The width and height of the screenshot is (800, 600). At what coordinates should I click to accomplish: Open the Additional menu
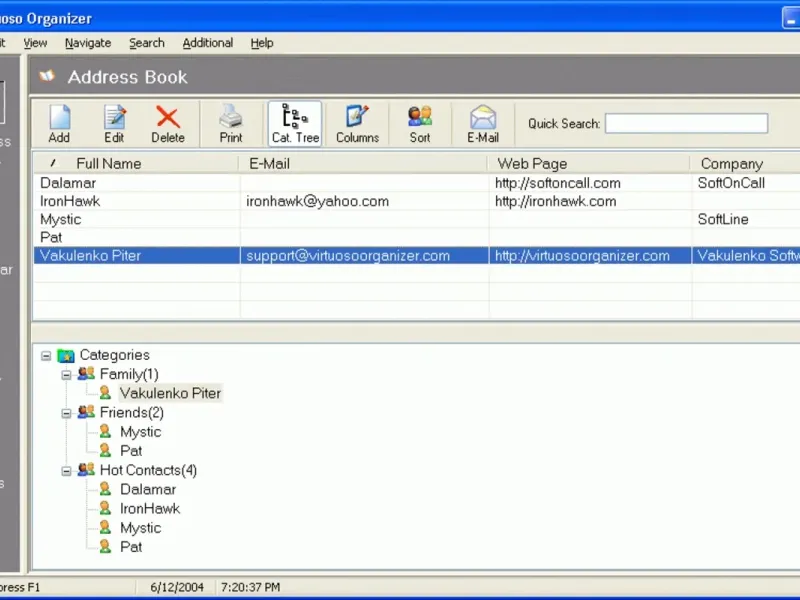point(208,43)
